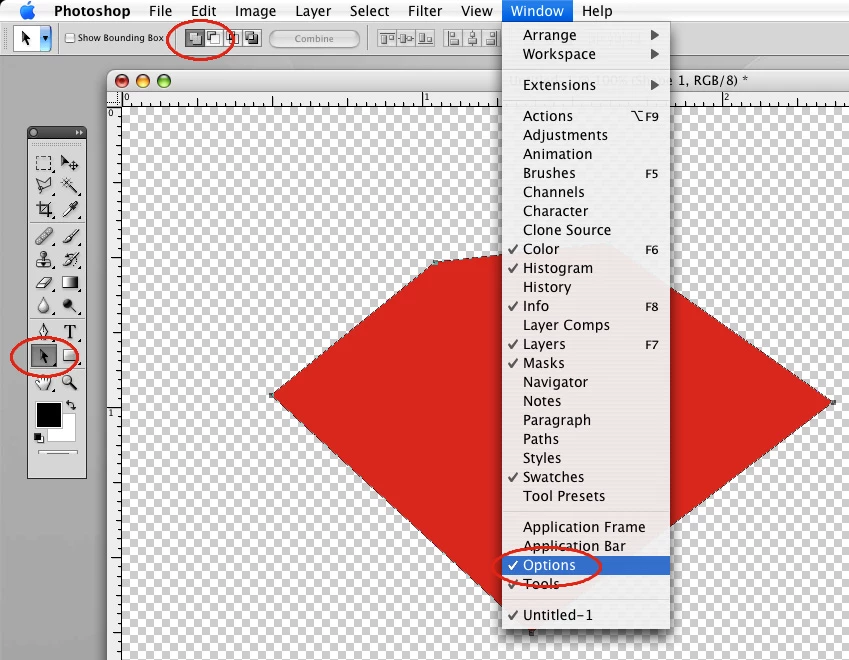Select the Move tool
Viewport: 849px width, 660px height.
pyautogui.click(x=69, y=163)
